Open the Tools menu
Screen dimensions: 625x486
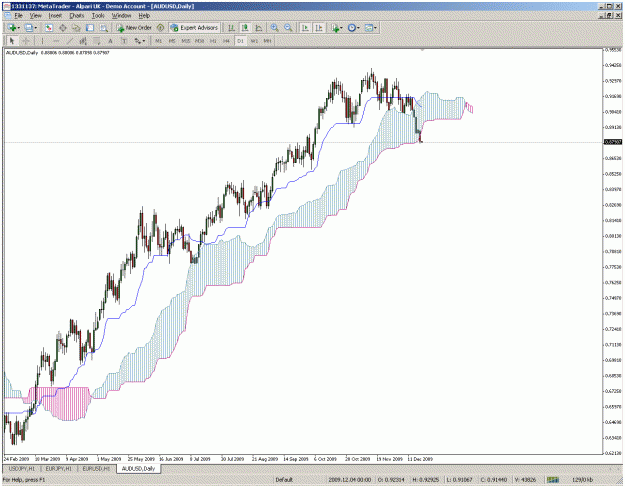(98, 16)
